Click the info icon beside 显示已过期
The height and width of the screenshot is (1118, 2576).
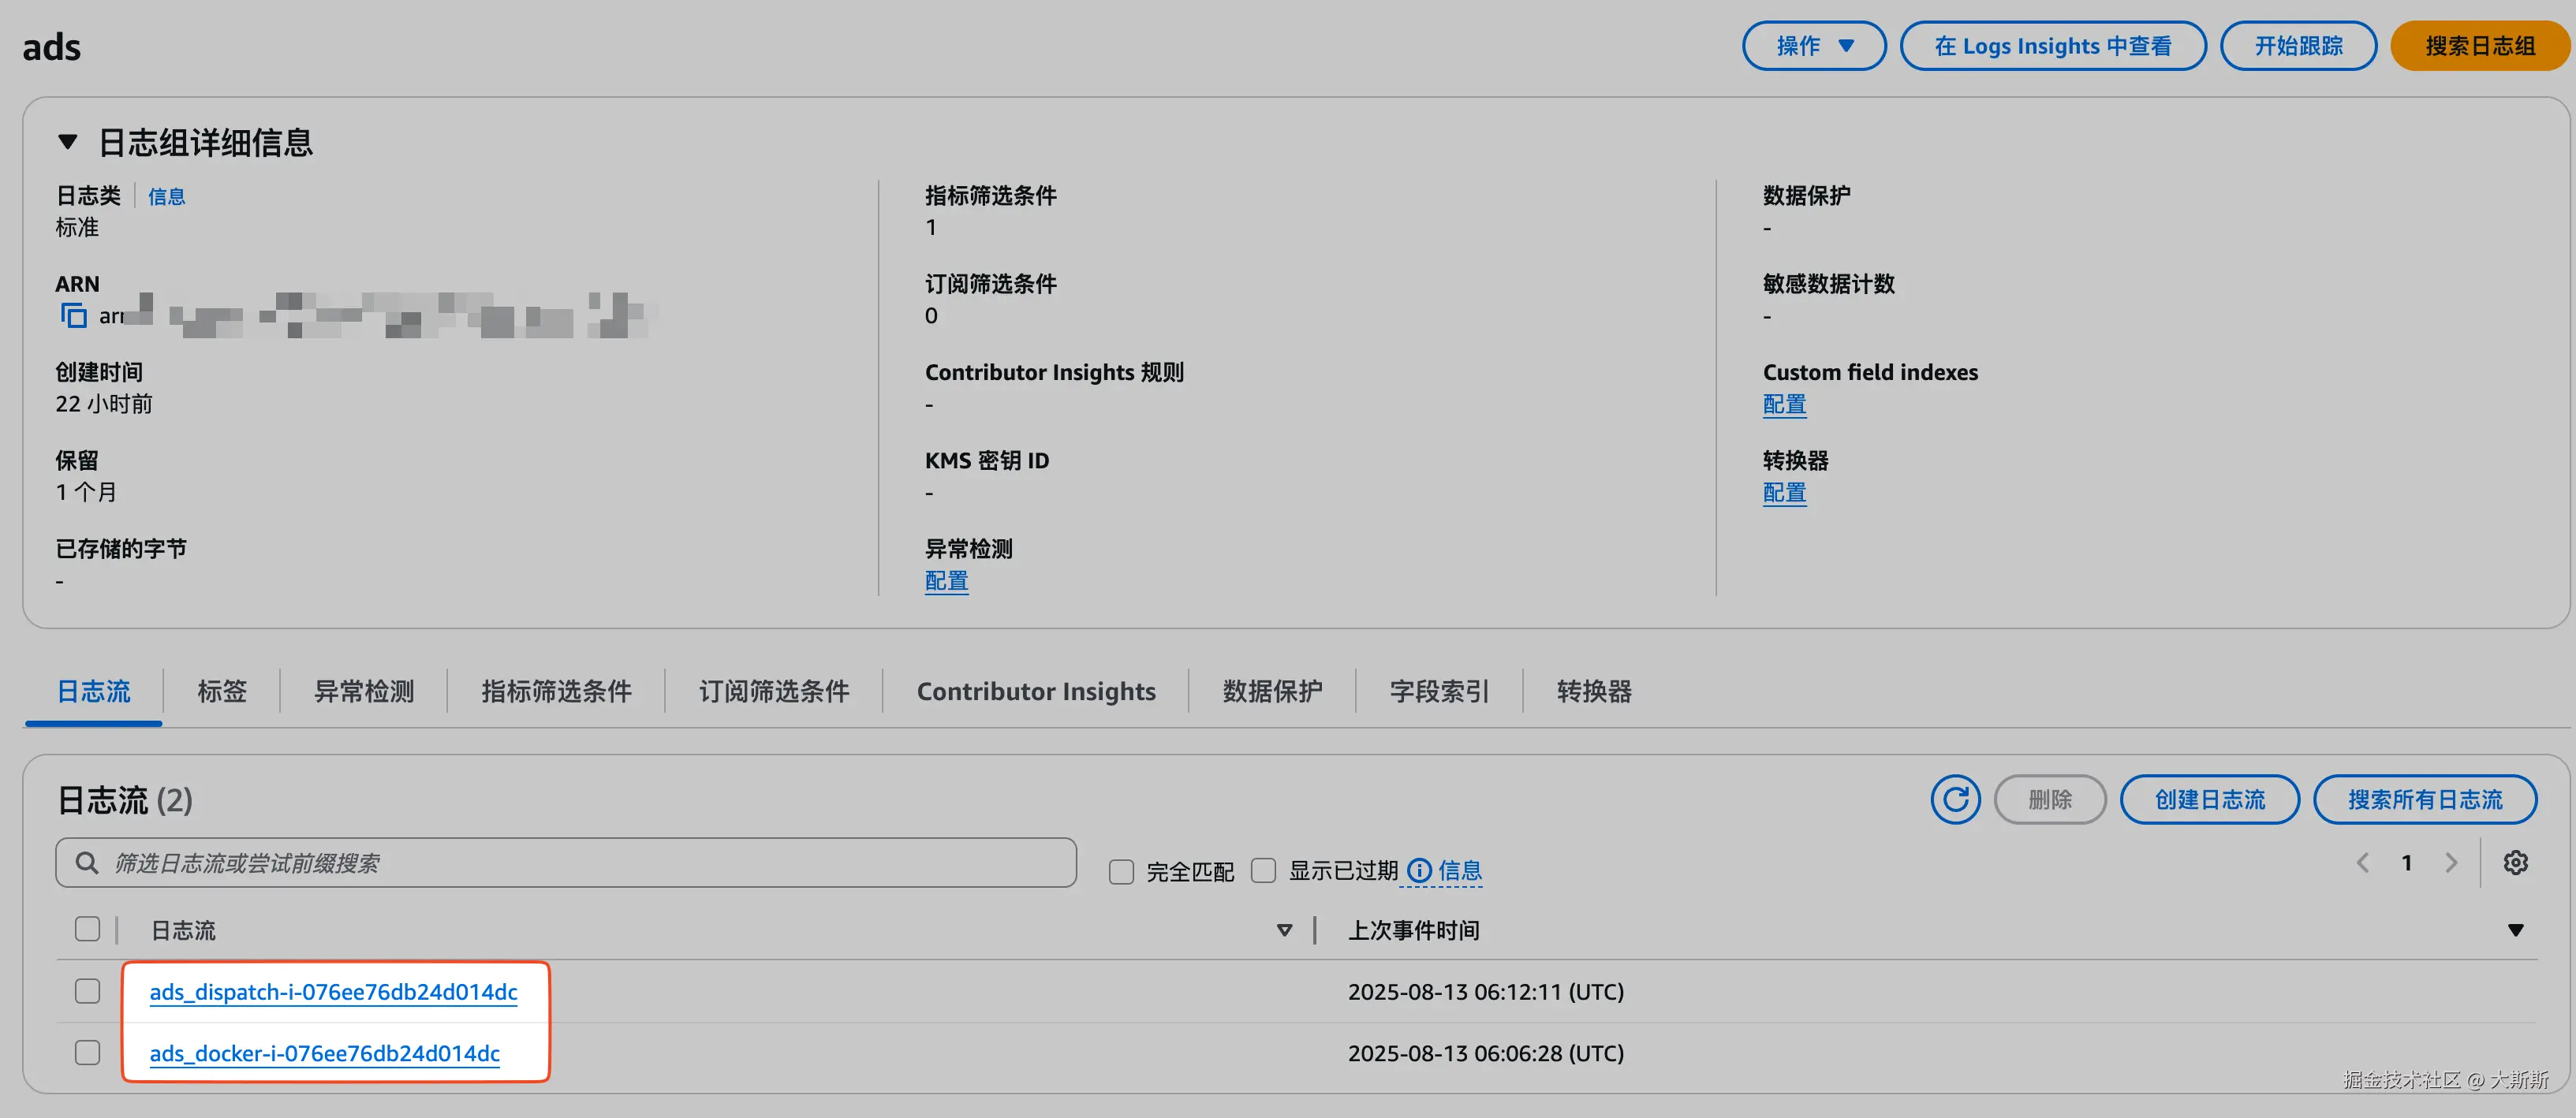[x=1419, y=871]
